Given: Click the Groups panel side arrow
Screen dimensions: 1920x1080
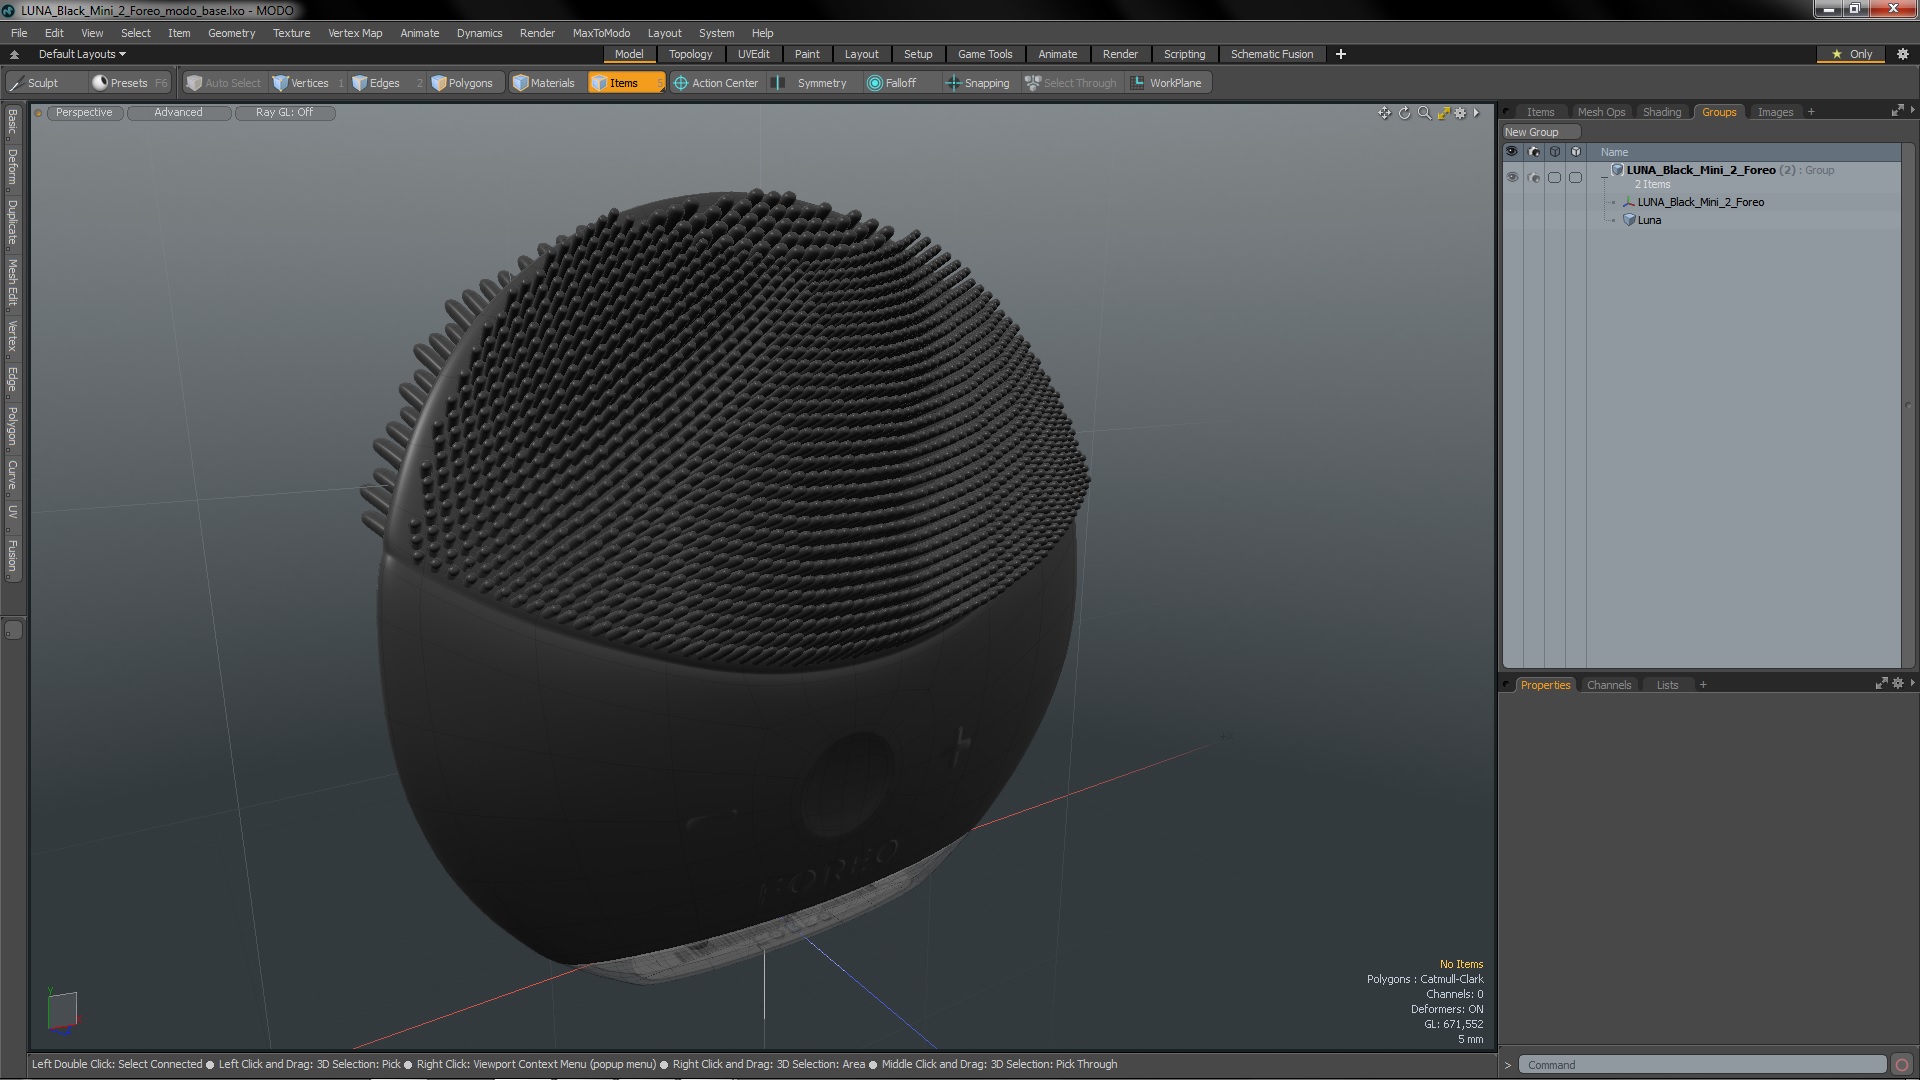Looking at the screenshot, I should coord(1912,110).
